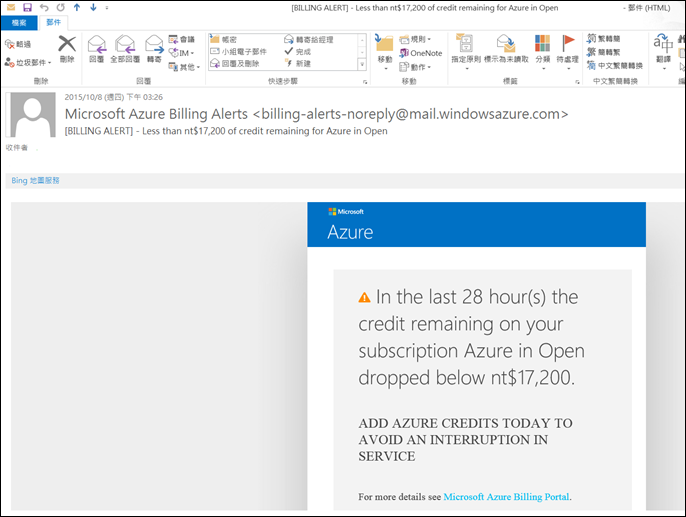Screen dimensions: 686x517
Task: Click the Done (完成) quick step
Action: 302,52
